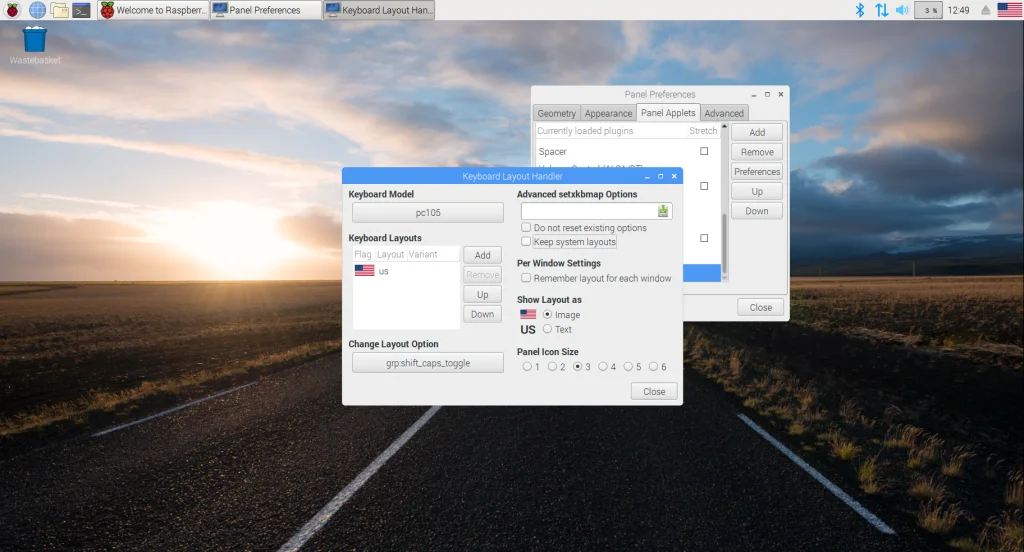
Task: Select the us layout row
Action: pyautogui.click(x=406, y=270)
